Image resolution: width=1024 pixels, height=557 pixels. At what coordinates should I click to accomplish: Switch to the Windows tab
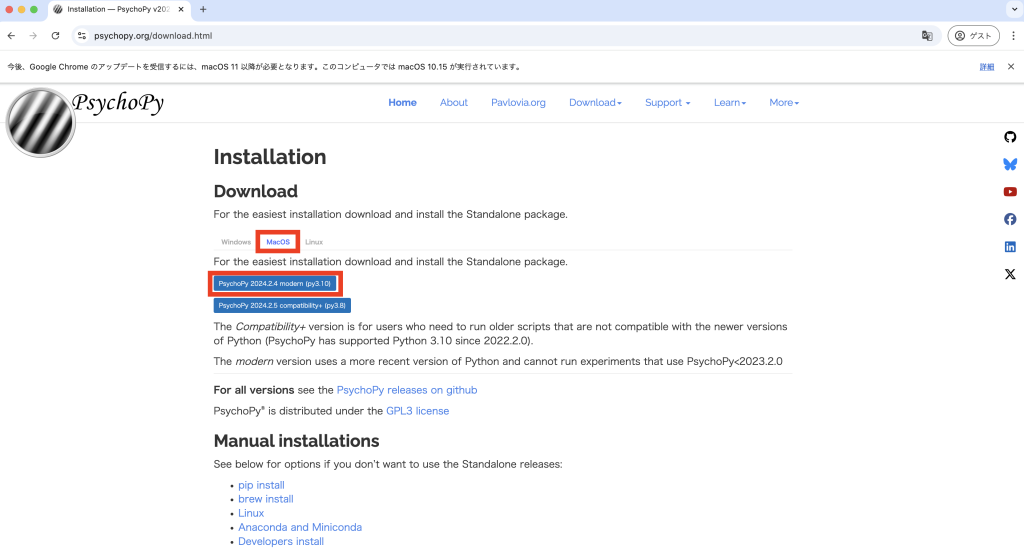(x=236, y=242)
